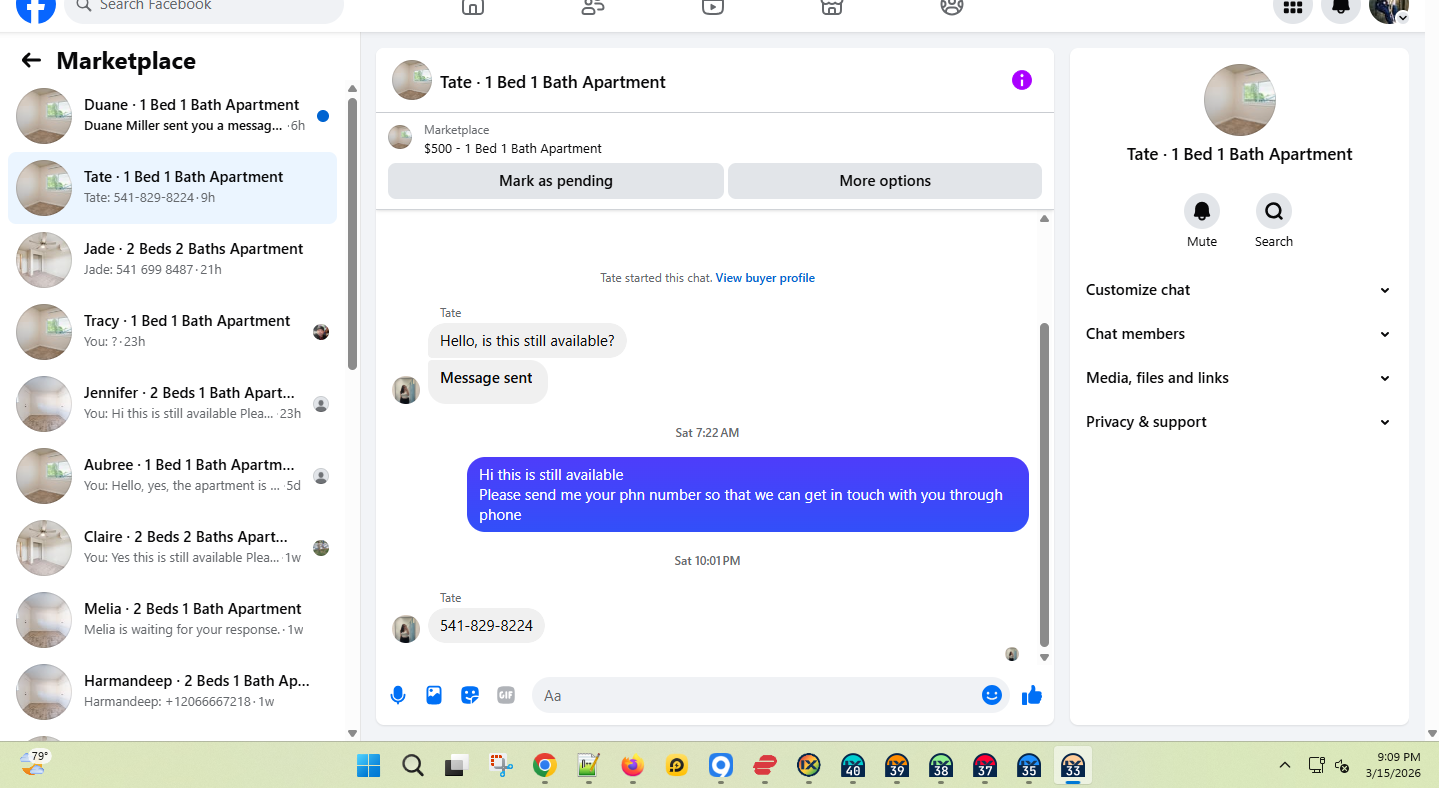Screen dimensions: 1439x788
Task: Open Video from the top navigation
Action: coord(712,7)
